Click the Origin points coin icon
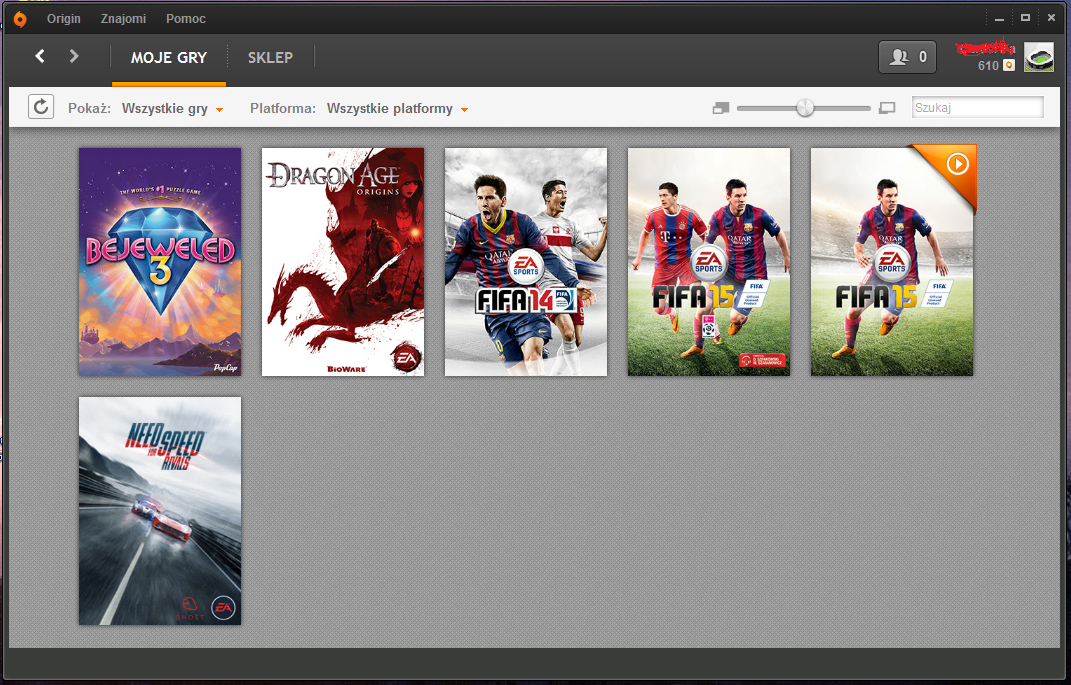This screenshot has height=685, width=1071. (x=1009, y=66)
